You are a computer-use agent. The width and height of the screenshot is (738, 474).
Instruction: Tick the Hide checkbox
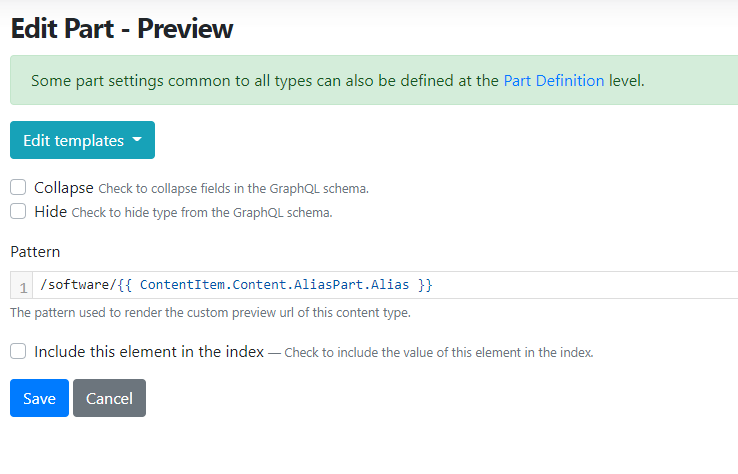click(18, 211)
